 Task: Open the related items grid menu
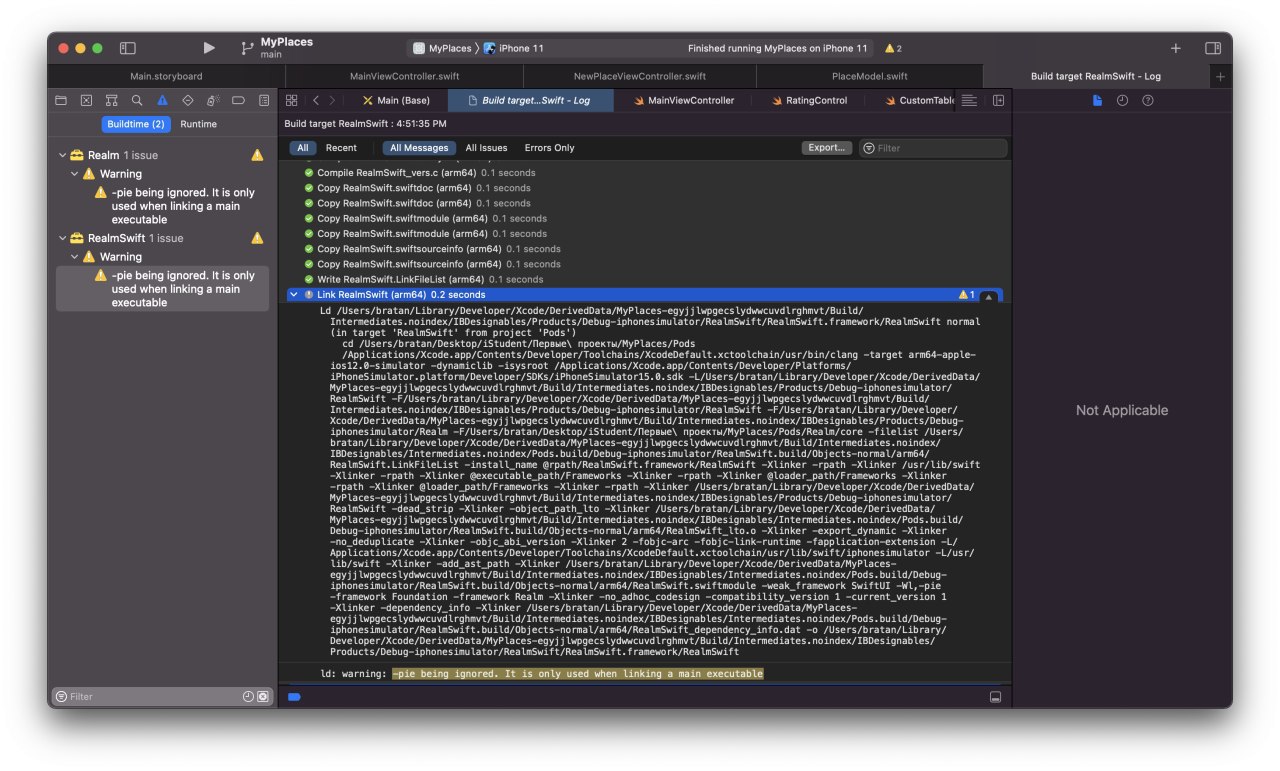coord(292,100)
